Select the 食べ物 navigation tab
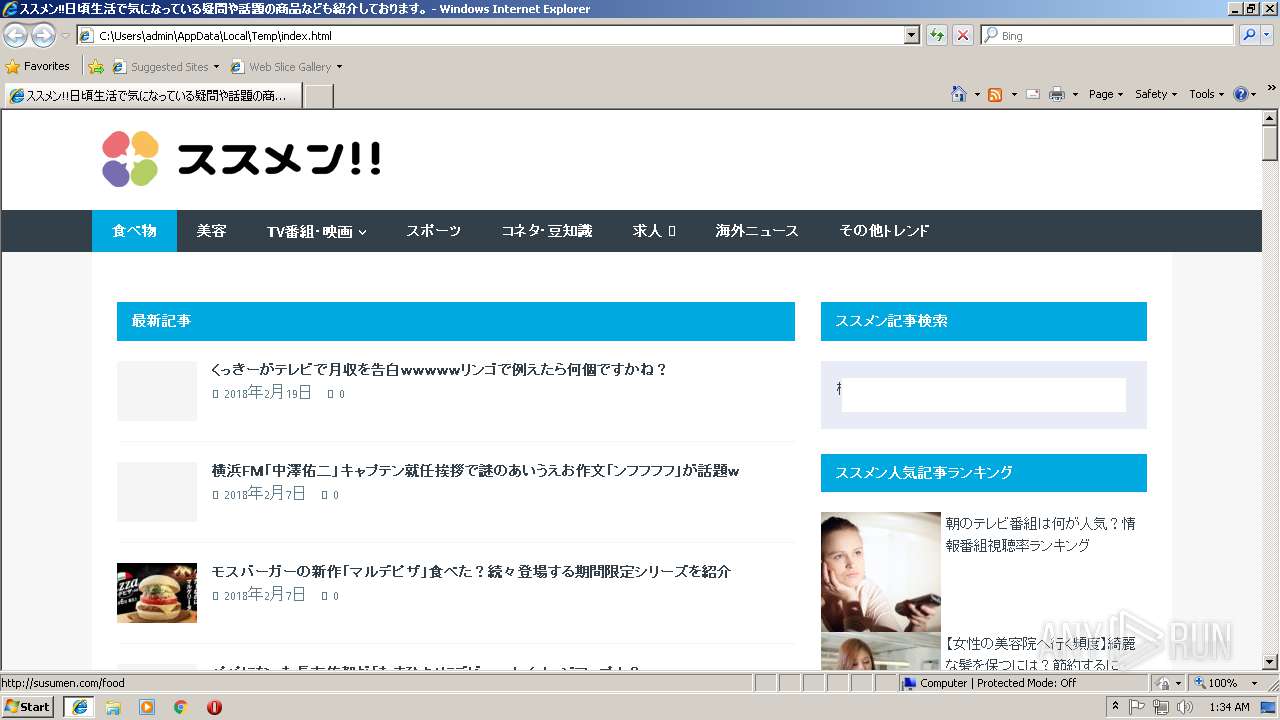This screenshot has width=1280, height=720. (134, 231)
